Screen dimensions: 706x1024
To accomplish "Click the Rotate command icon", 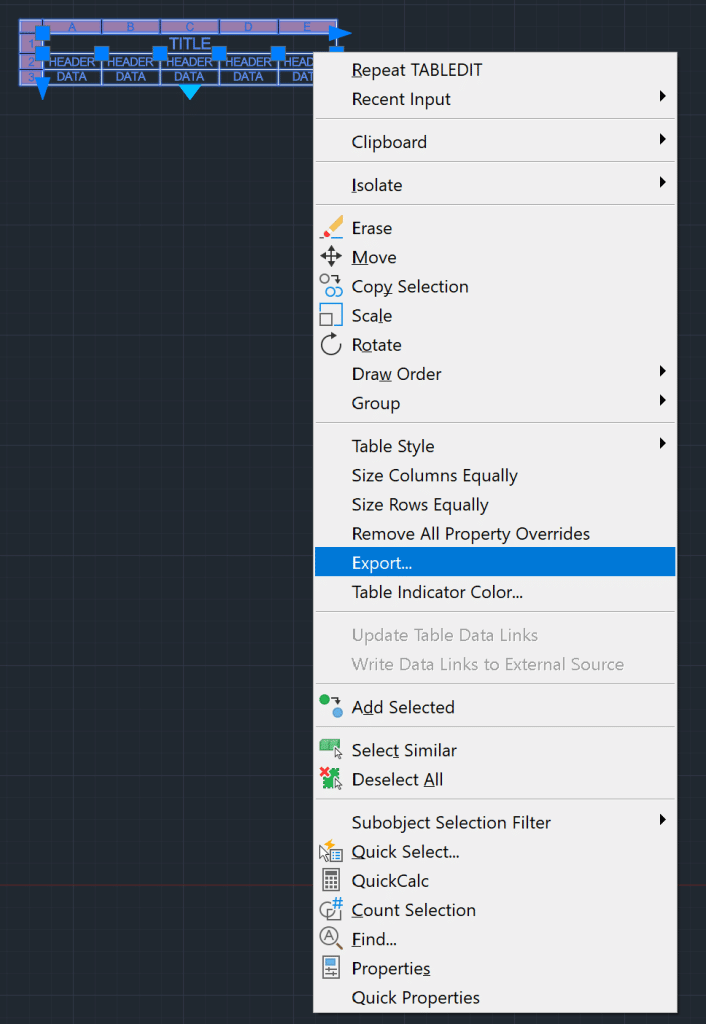I will 331,344.
